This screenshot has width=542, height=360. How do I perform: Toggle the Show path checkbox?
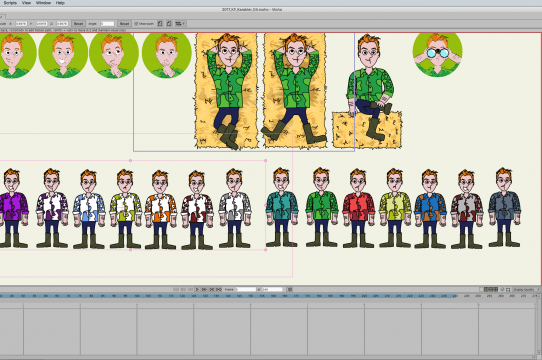click(x=136, y=24)
